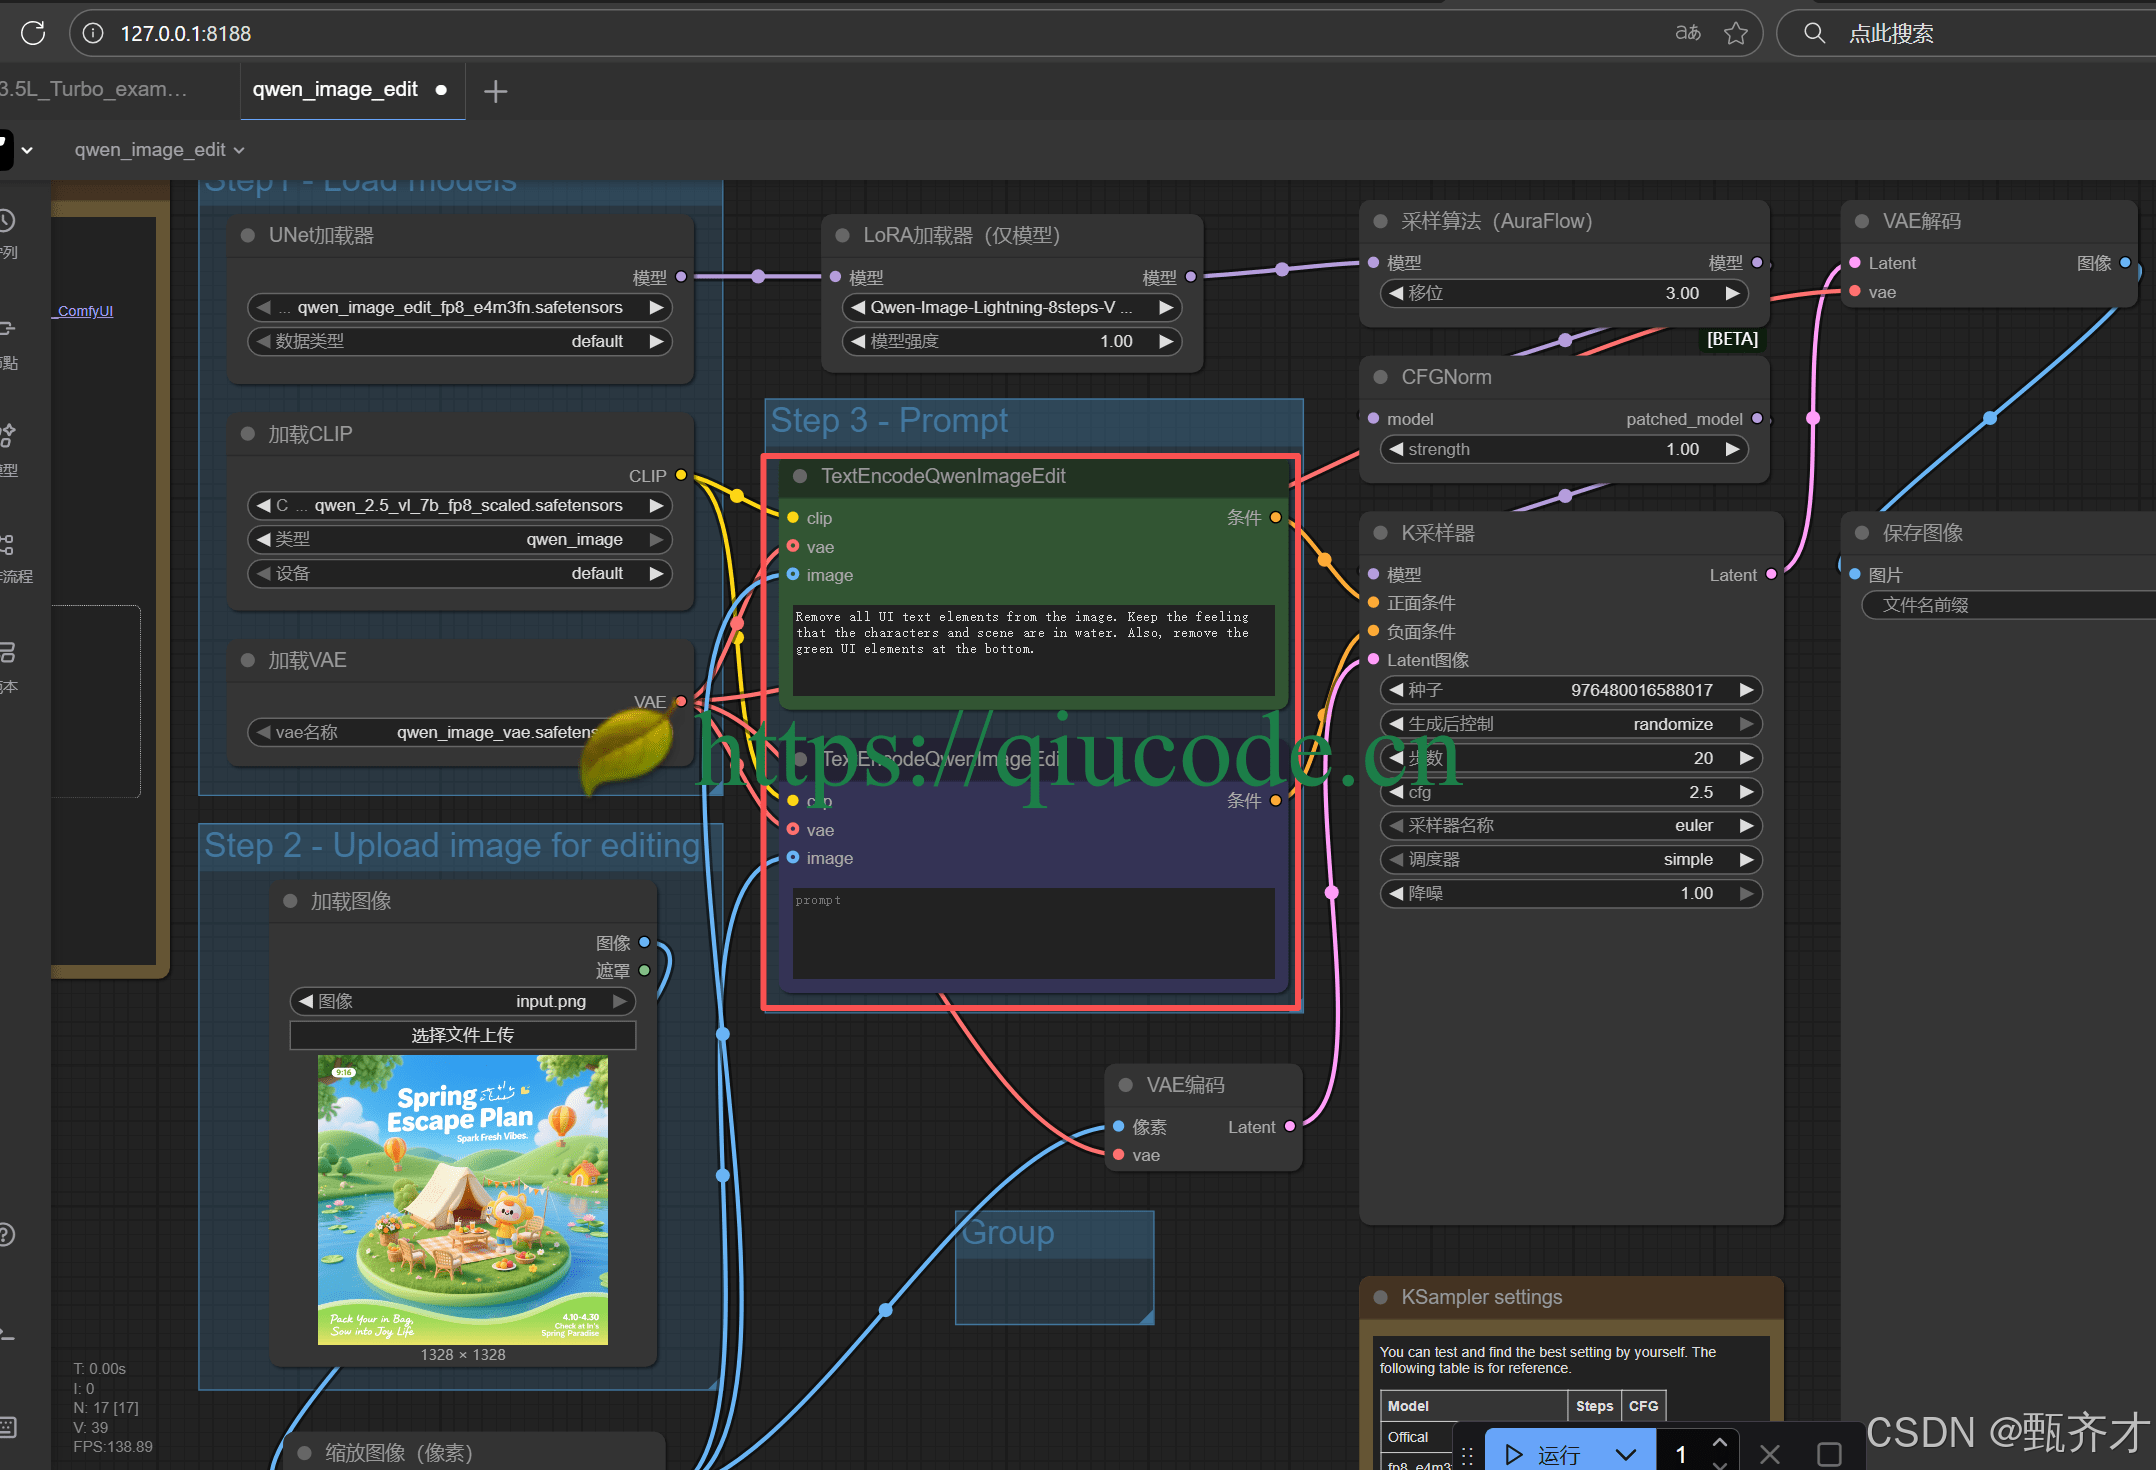Open the ComfyUI logo menu chevron
2156x1470 pixels.
(27, 150)
